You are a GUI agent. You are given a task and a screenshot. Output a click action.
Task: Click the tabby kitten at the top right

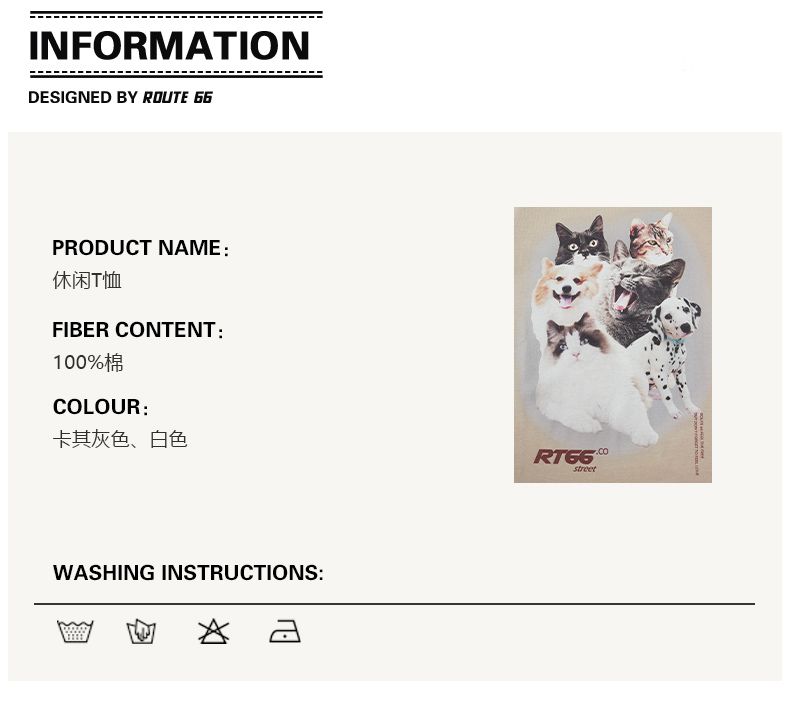(x=650, y=238)
